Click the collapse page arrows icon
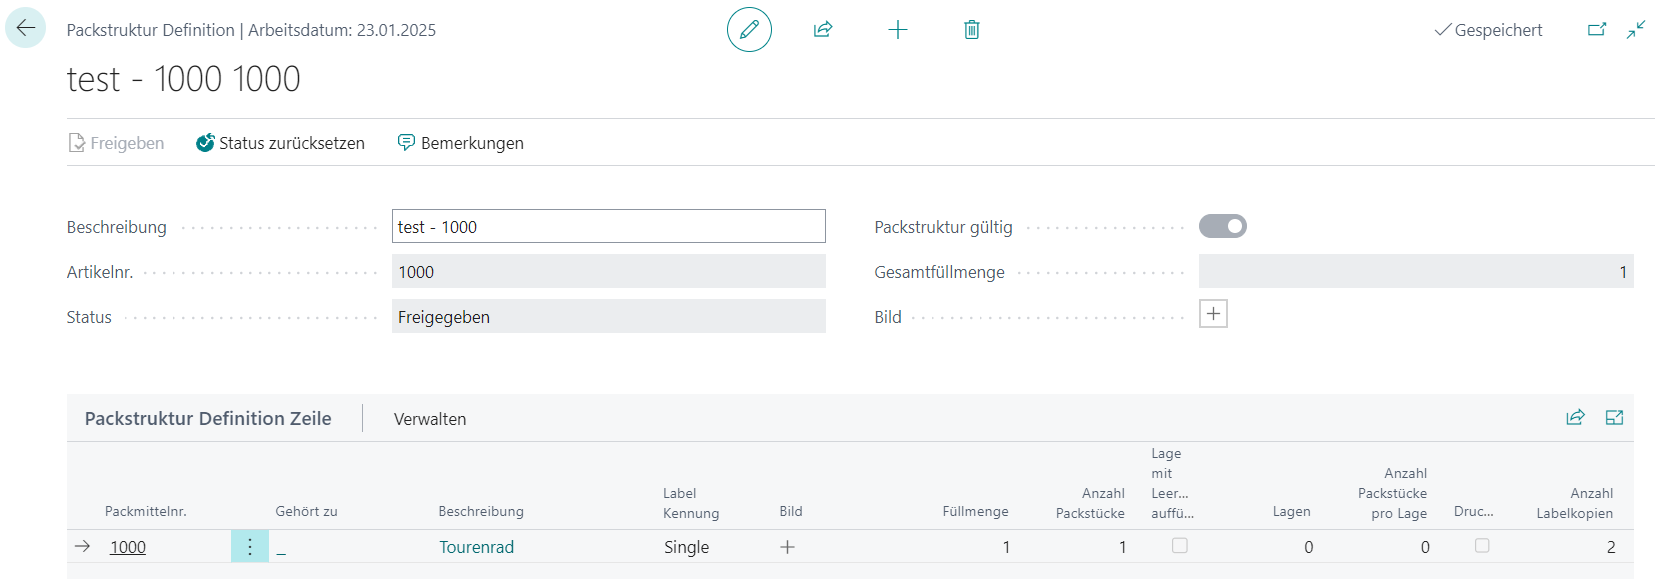The image size is (1657, 579). click(x=1636, y=30)
